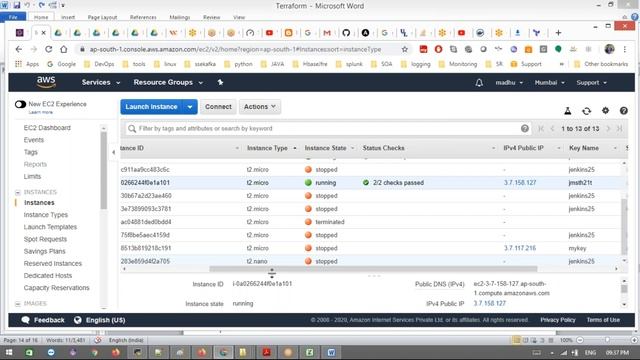Open Instance Types in sidebar

pyautogui.click(x=46, y=215)
